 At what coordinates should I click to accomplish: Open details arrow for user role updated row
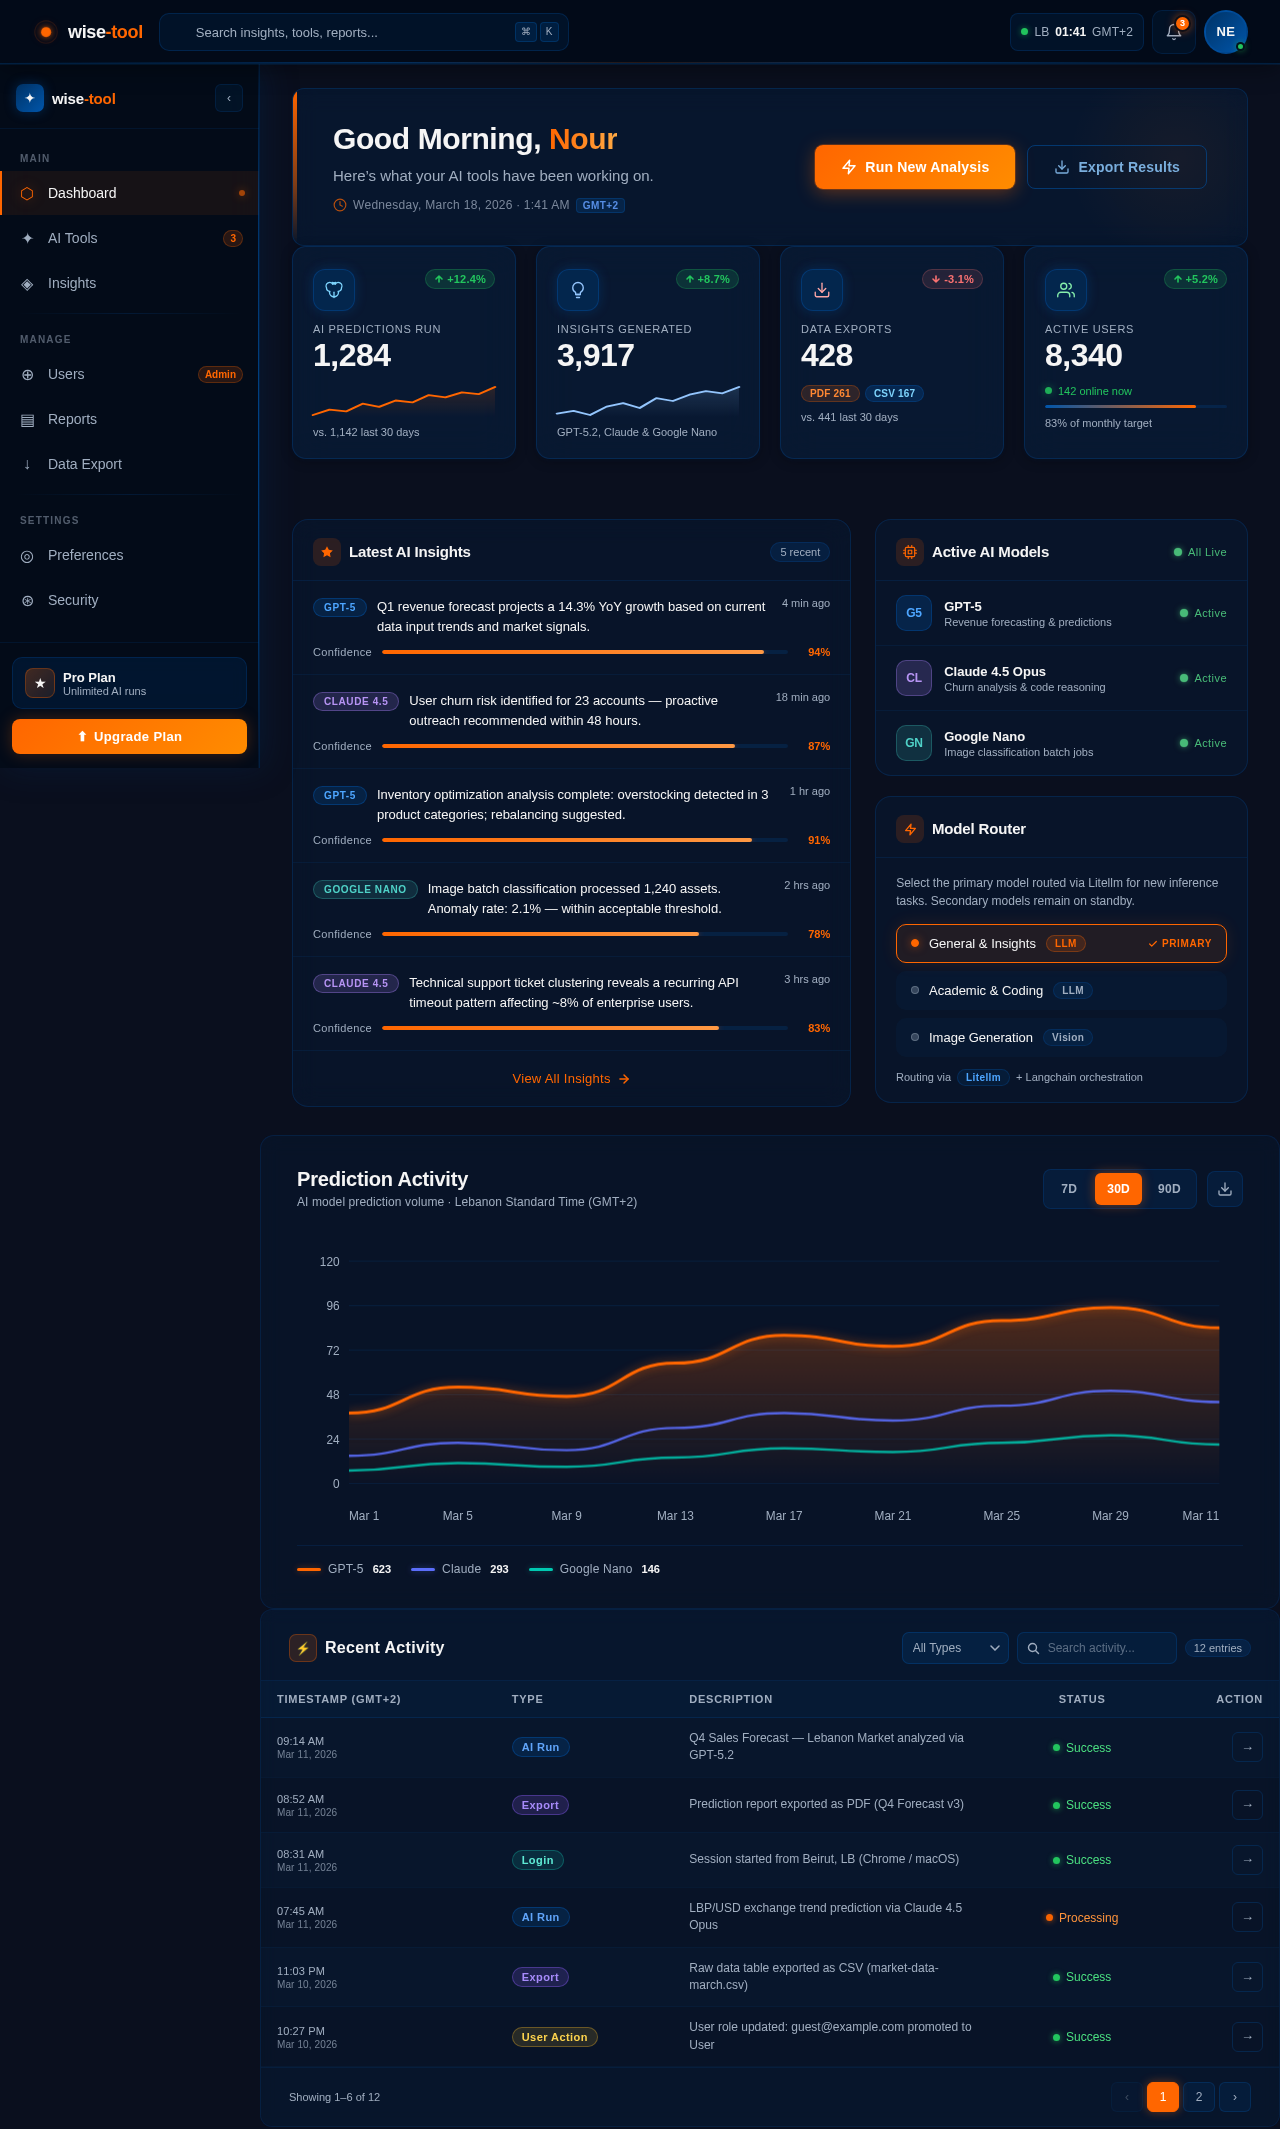click(1247, 2037)
